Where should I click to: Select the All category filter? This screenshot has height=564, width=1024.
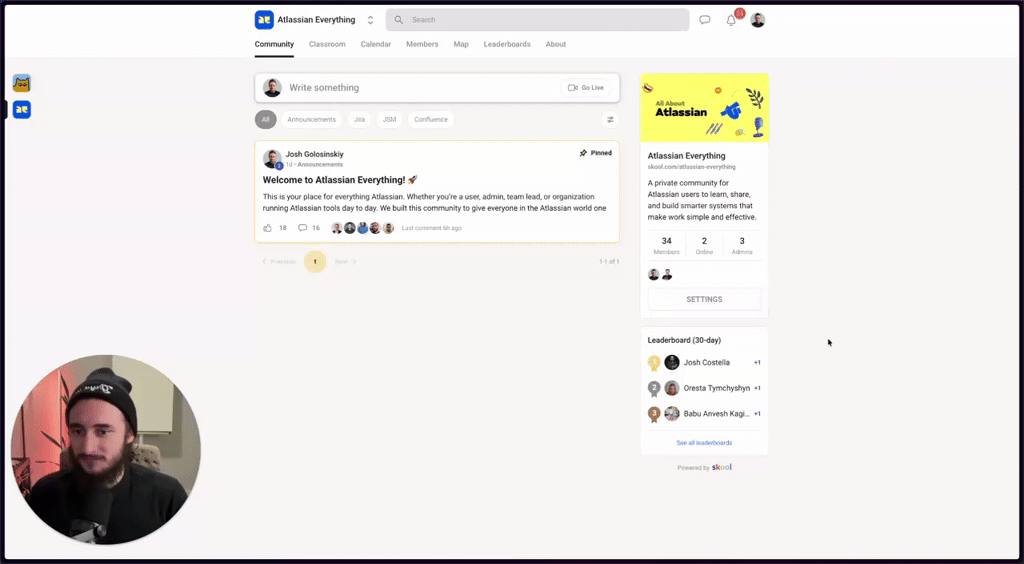pyautogui.click(x=266, y=119)
